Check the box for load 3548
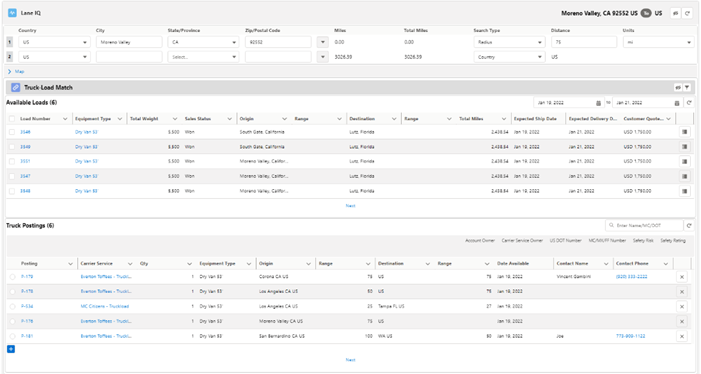 point(12,191)
